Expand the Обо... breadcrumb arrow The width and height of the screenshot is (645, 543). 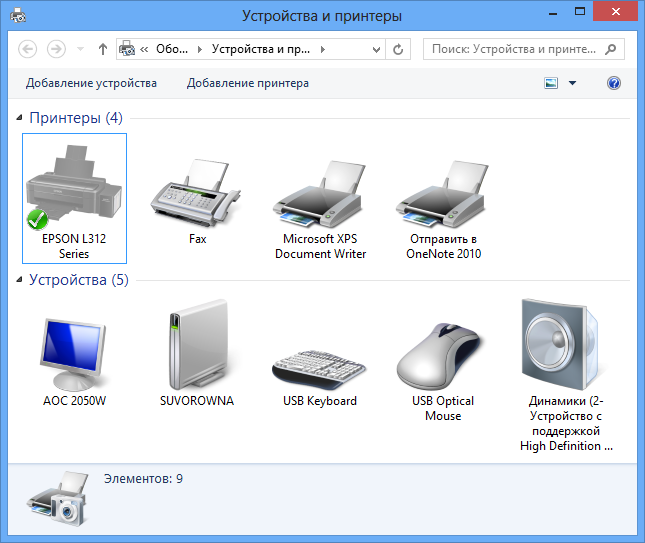pyautogui.click(x=200, y=49)
